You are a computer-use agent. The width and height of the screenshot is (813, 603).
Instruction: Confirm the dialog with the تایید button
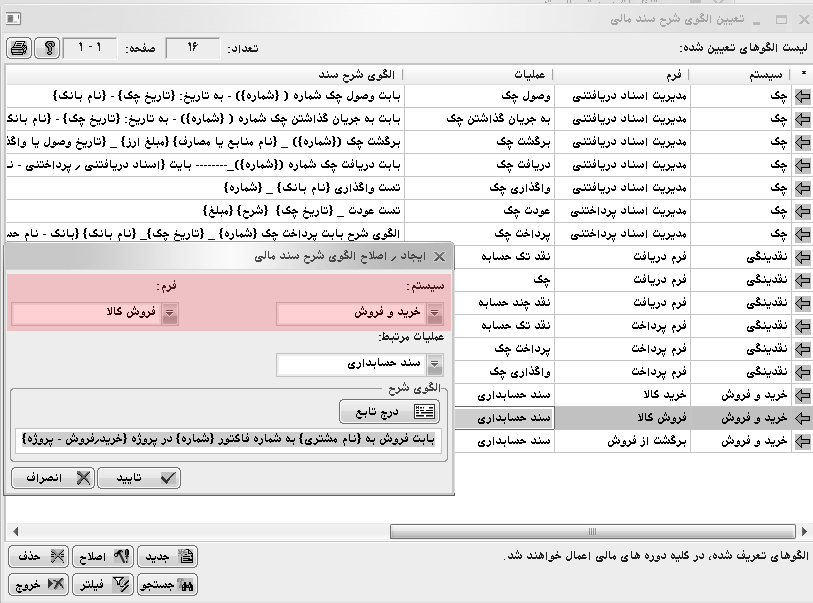pos(141,478)
